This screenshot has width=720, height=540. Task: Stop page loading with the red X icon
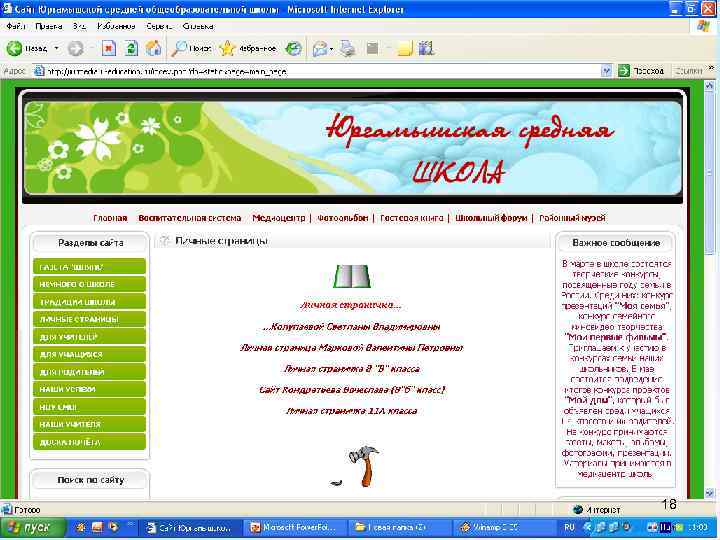coord(108,48)
